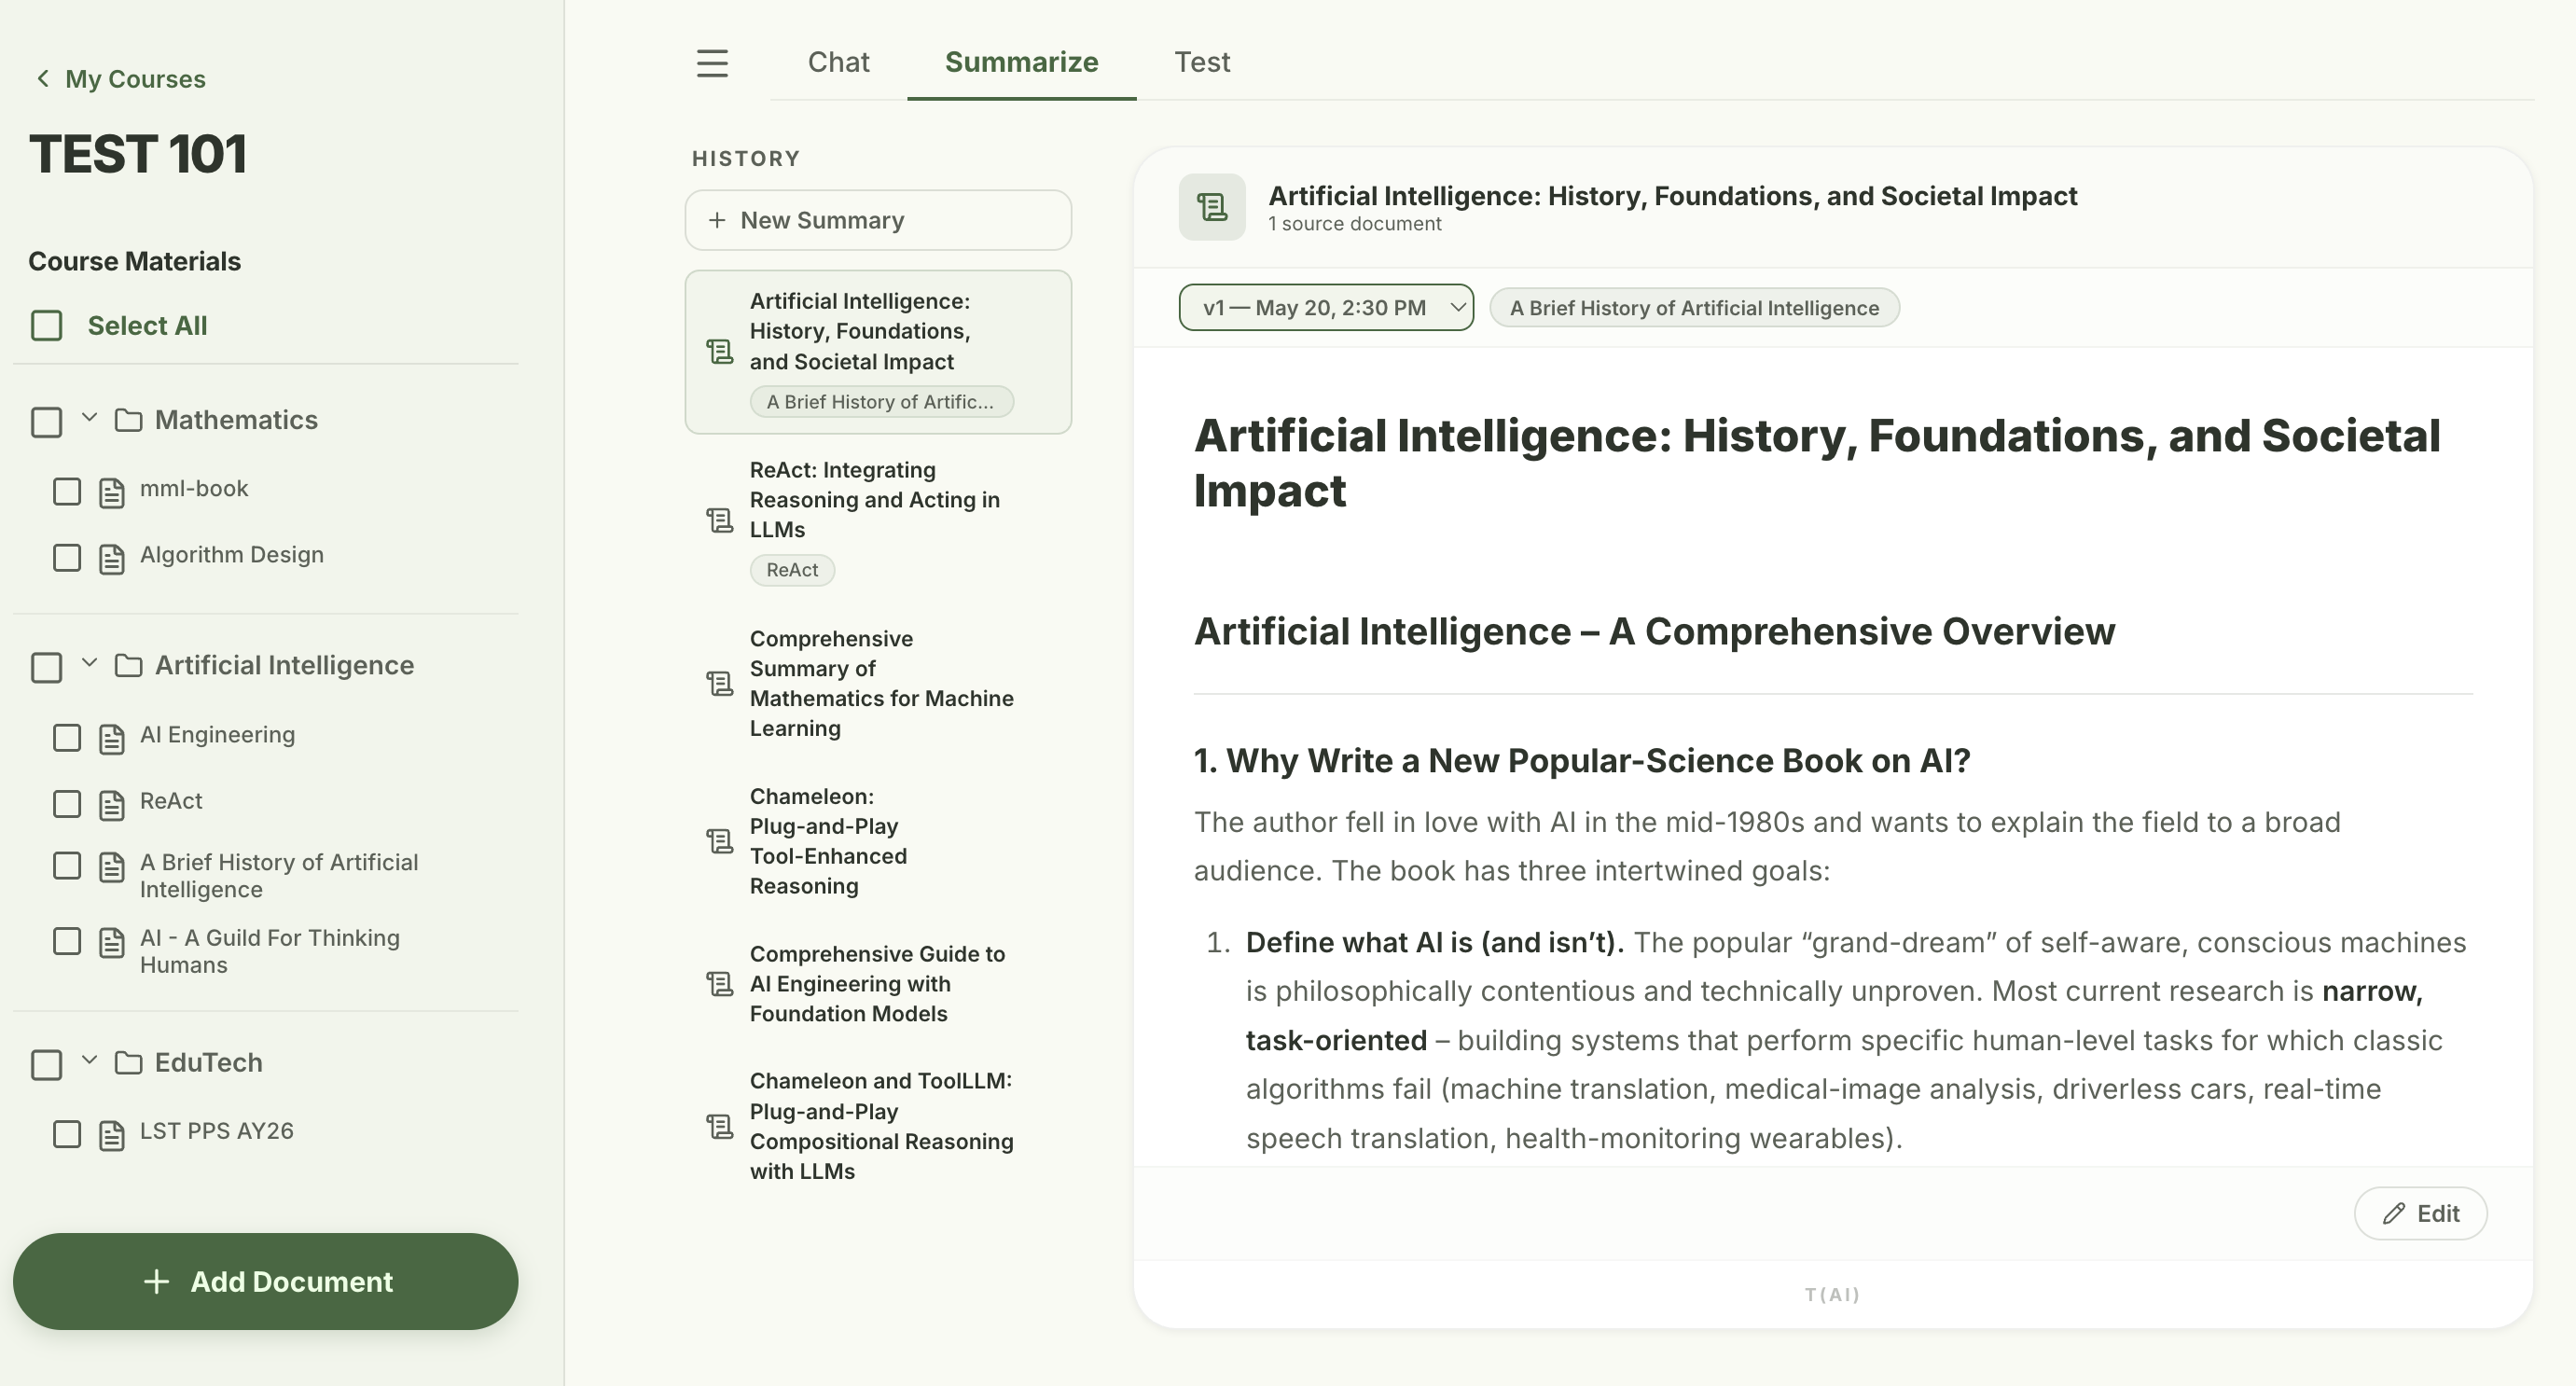Open the hamburger menu icon

(712, 63)
